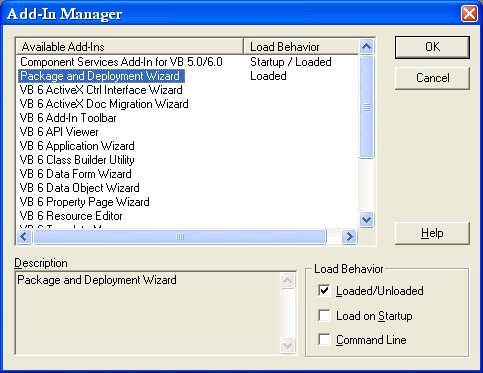The width and height of the screenshot is (483, 373).
Task: Select VB 6 Resource Editor entry
Action: [71, 216]
